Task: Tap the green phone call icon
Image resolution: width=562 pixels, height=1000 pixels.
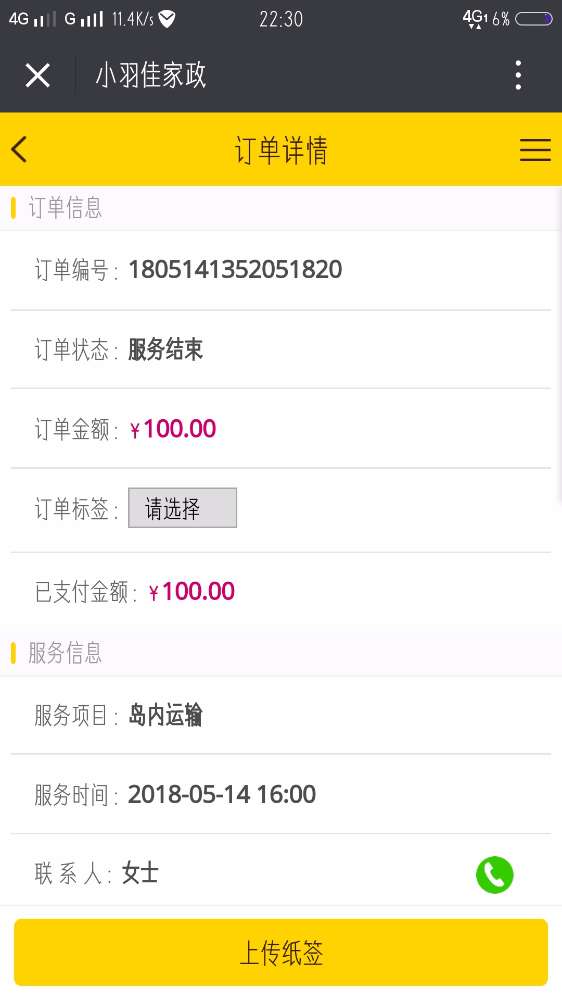Action: [494, 874]
